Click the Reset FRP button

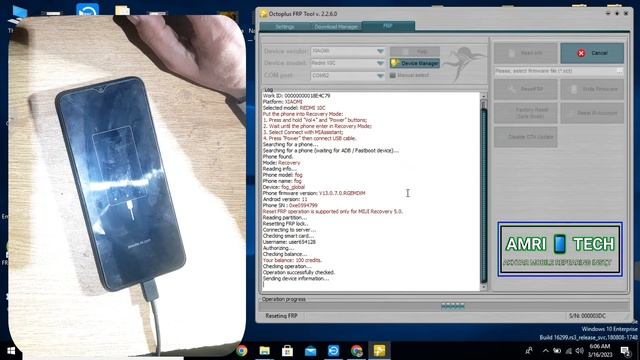pos(526,89)
